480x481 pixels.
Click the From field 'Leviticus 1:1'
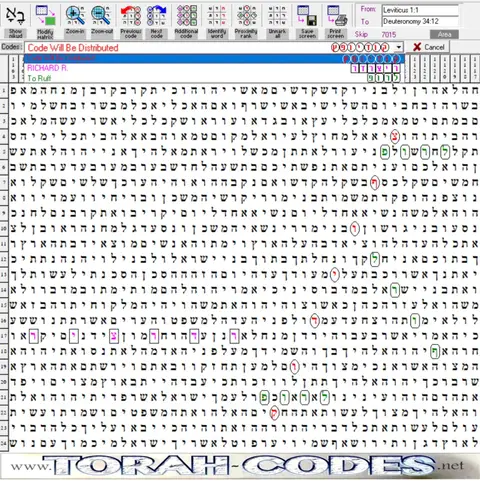(420, 10)
